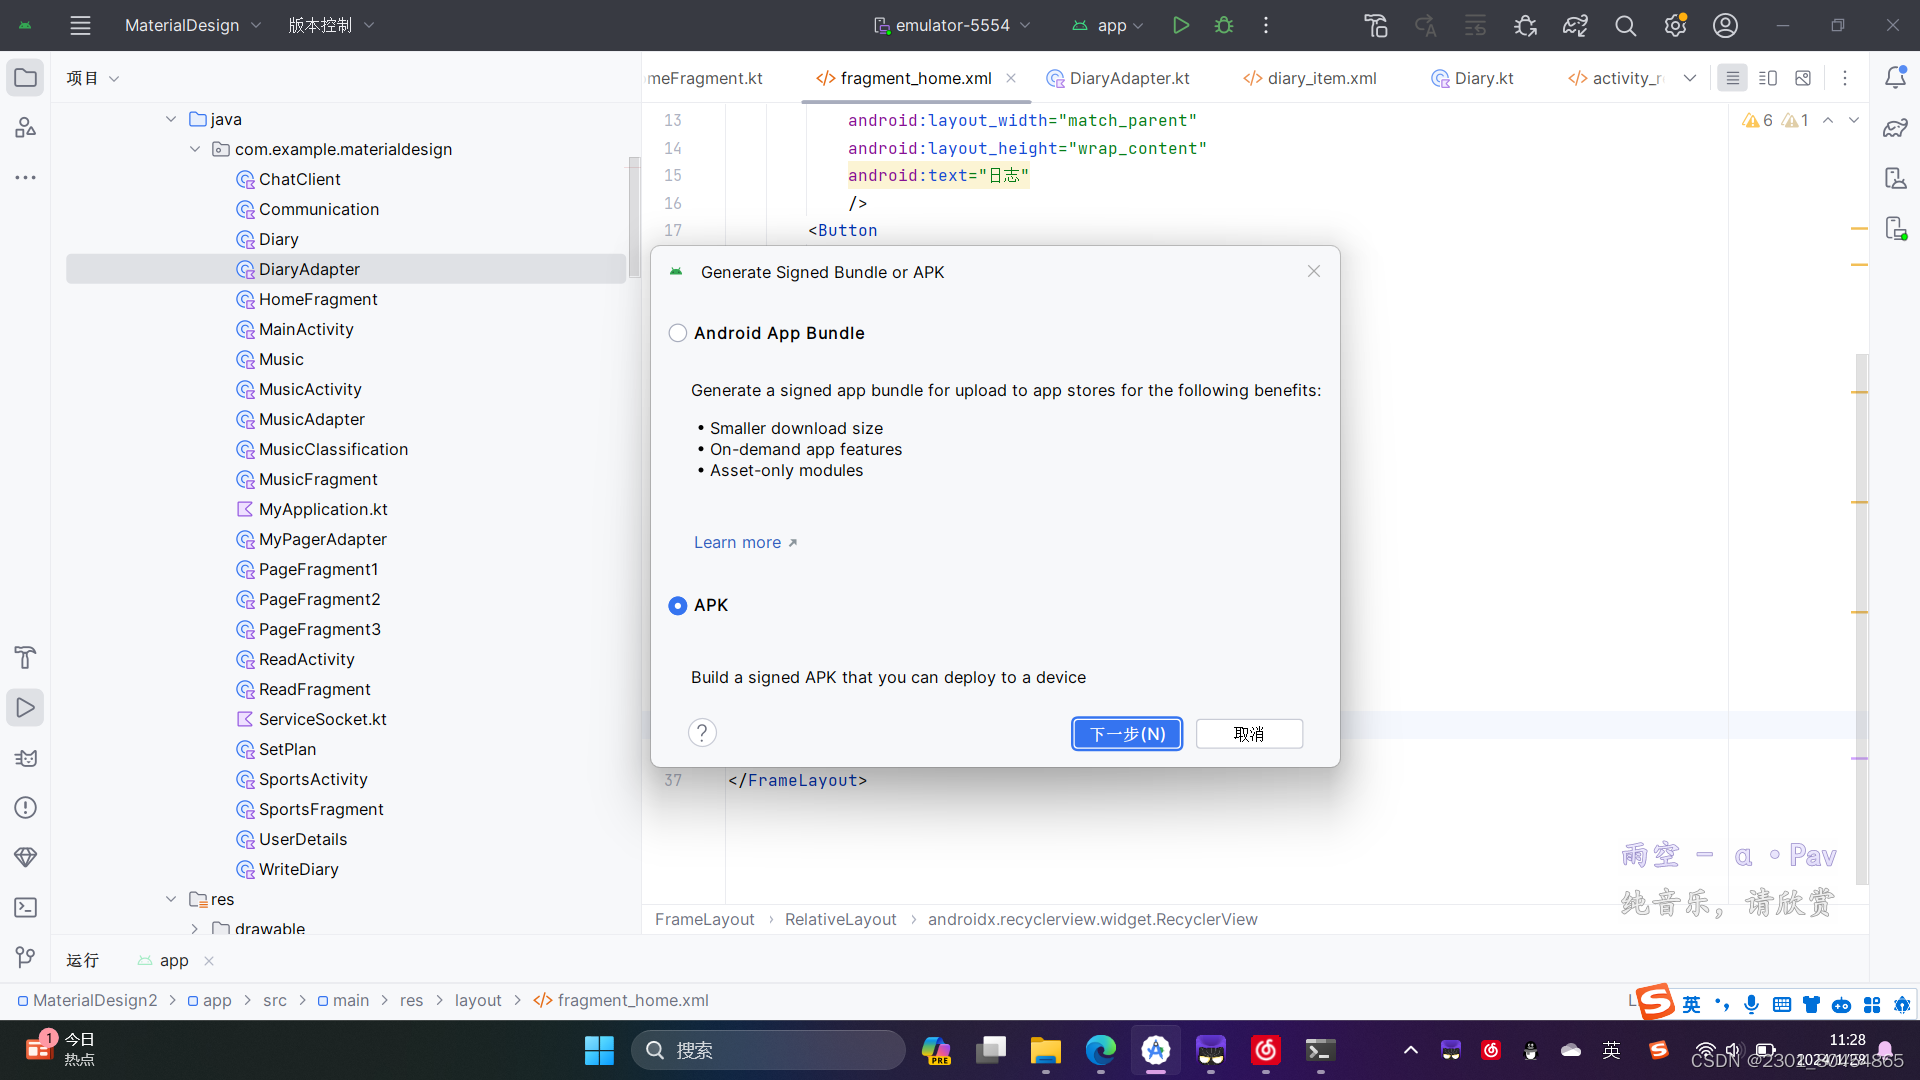
Task: Open Search Everywhere magnifier
Action: (1625, 25)
